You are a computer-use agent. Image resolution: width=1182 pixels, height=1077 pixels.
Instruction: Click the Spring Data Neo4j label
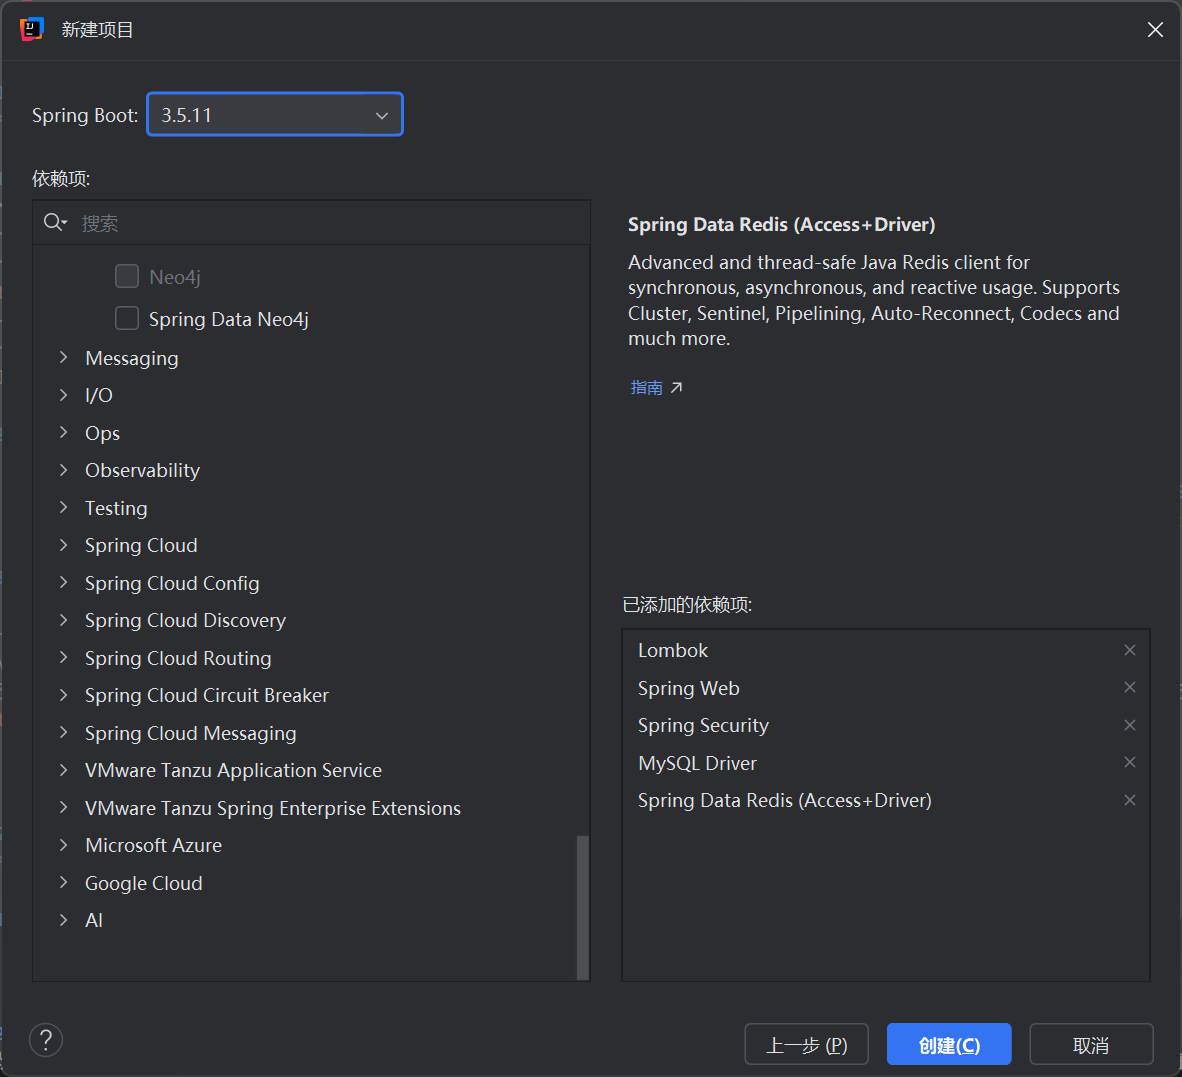(228, 320)
